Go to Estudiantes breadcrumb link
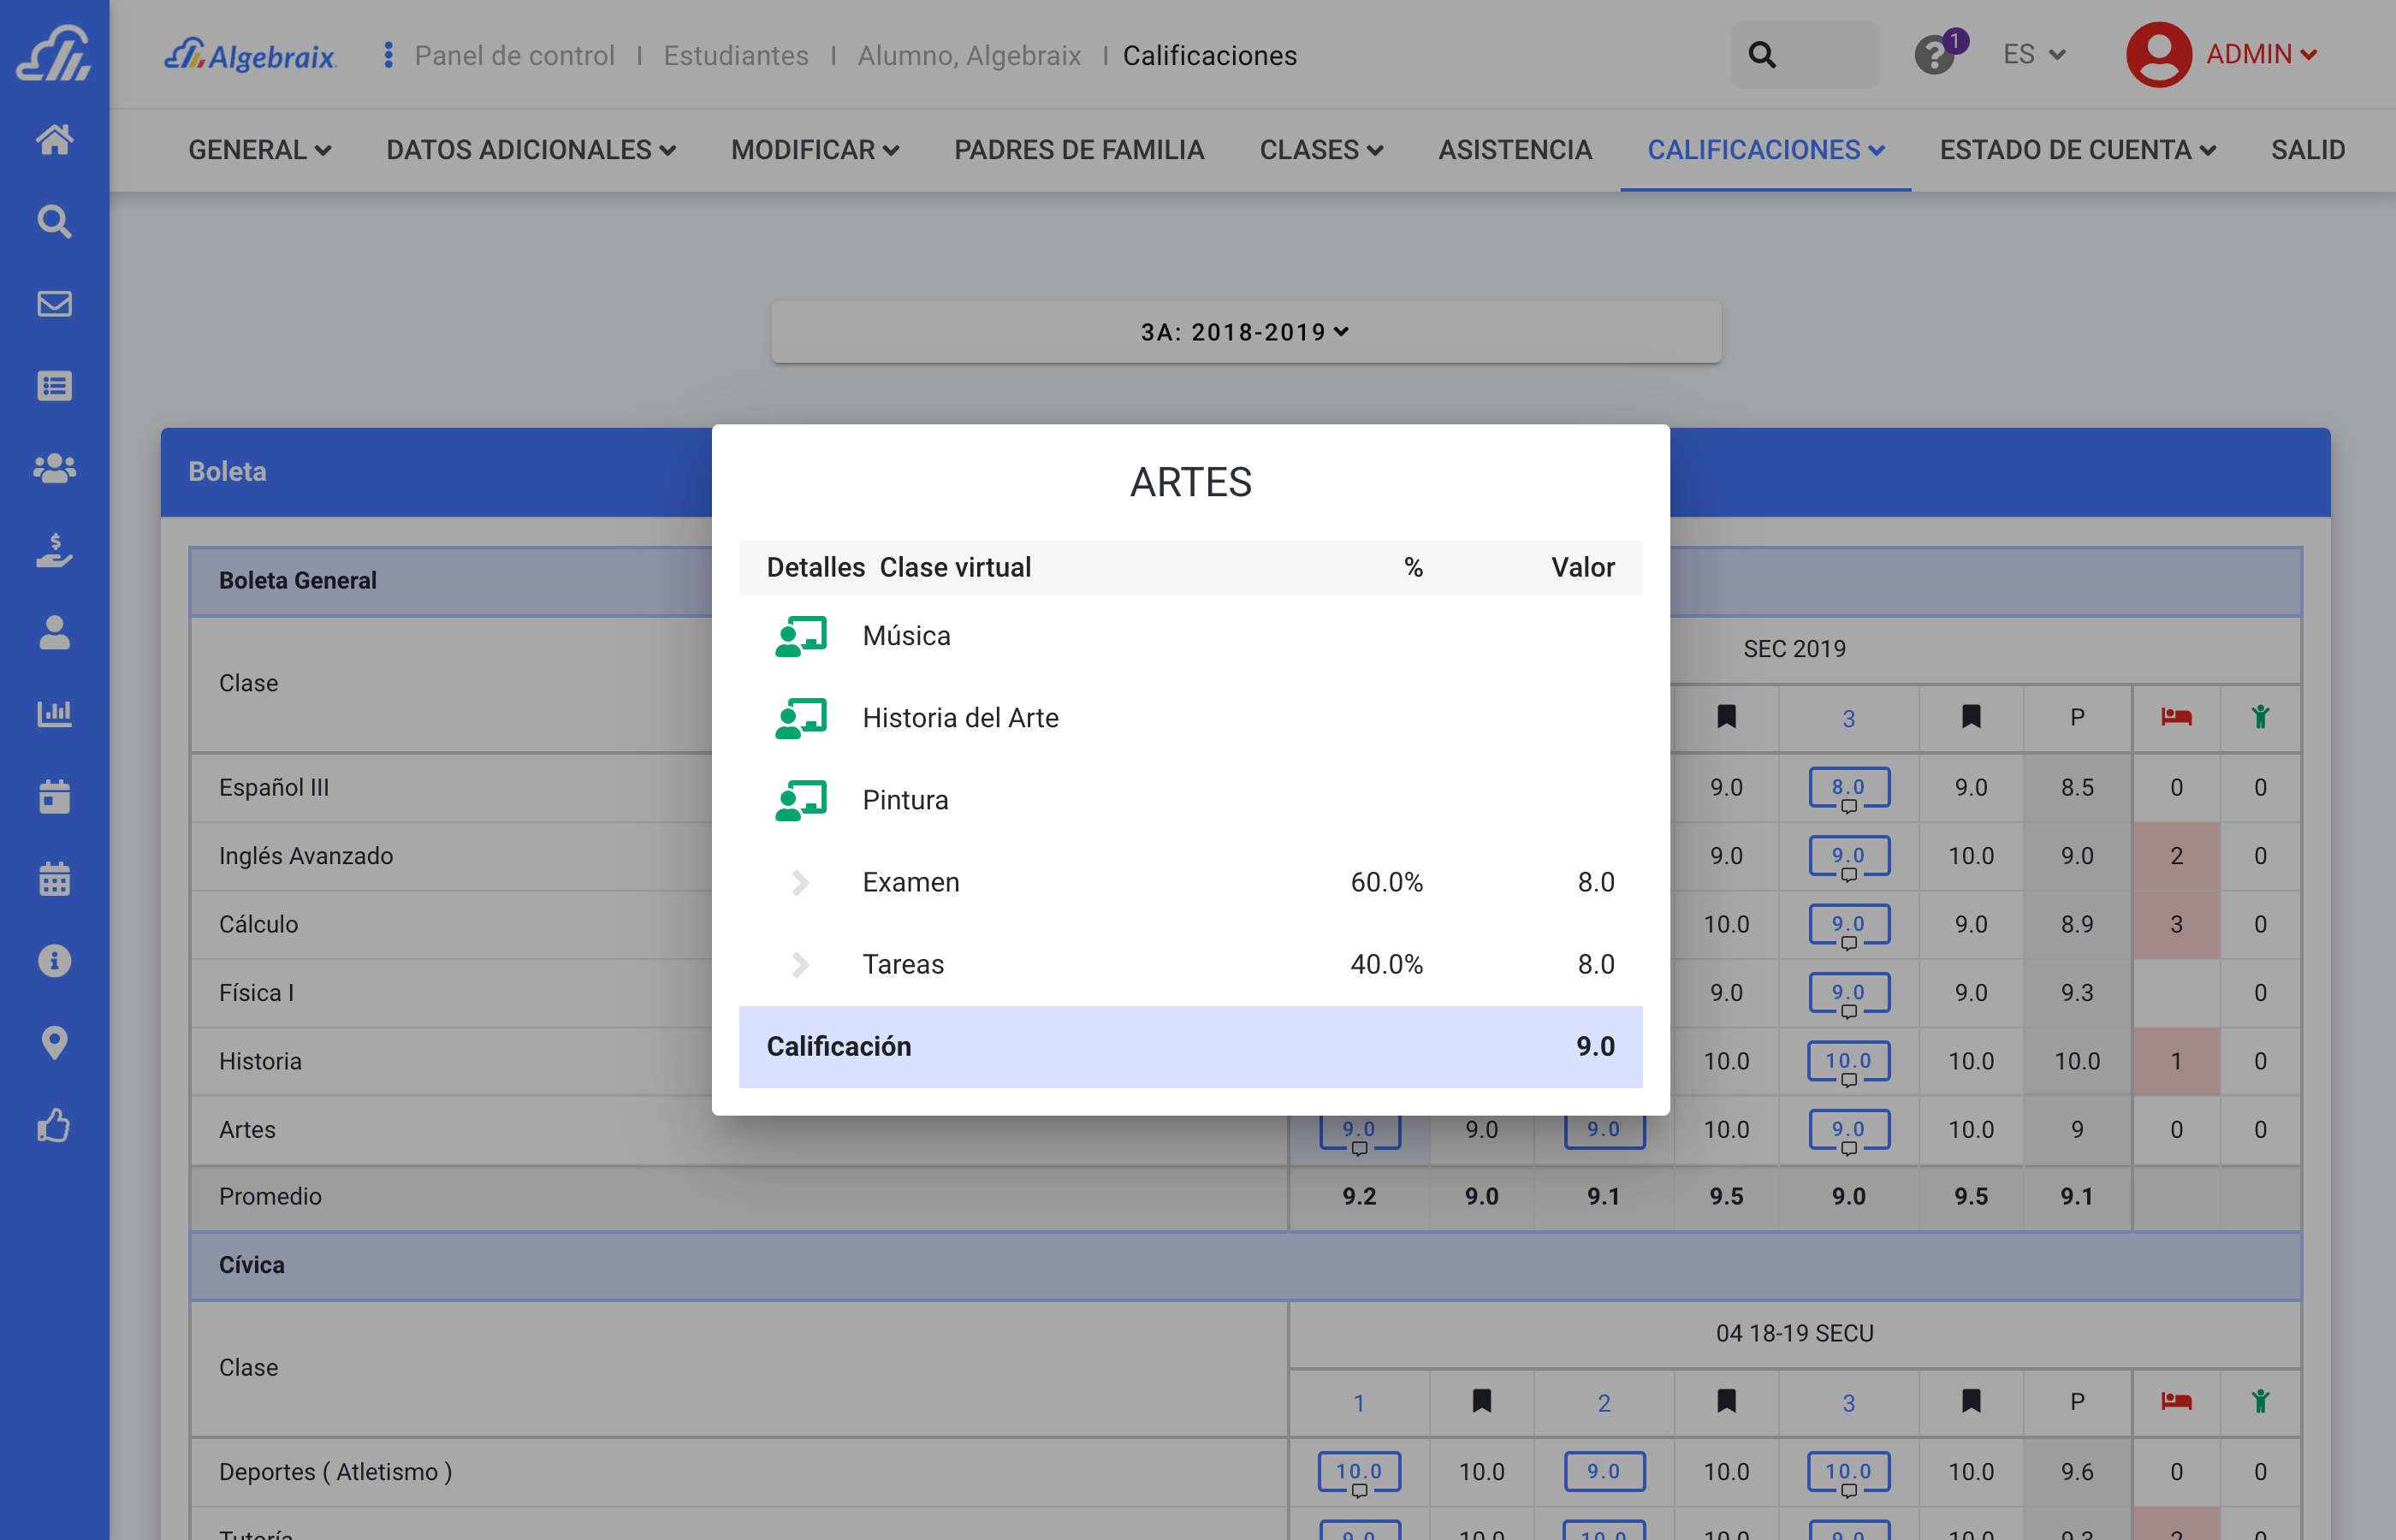Screen dimensions: 2396x1540 tap(736, 56)
